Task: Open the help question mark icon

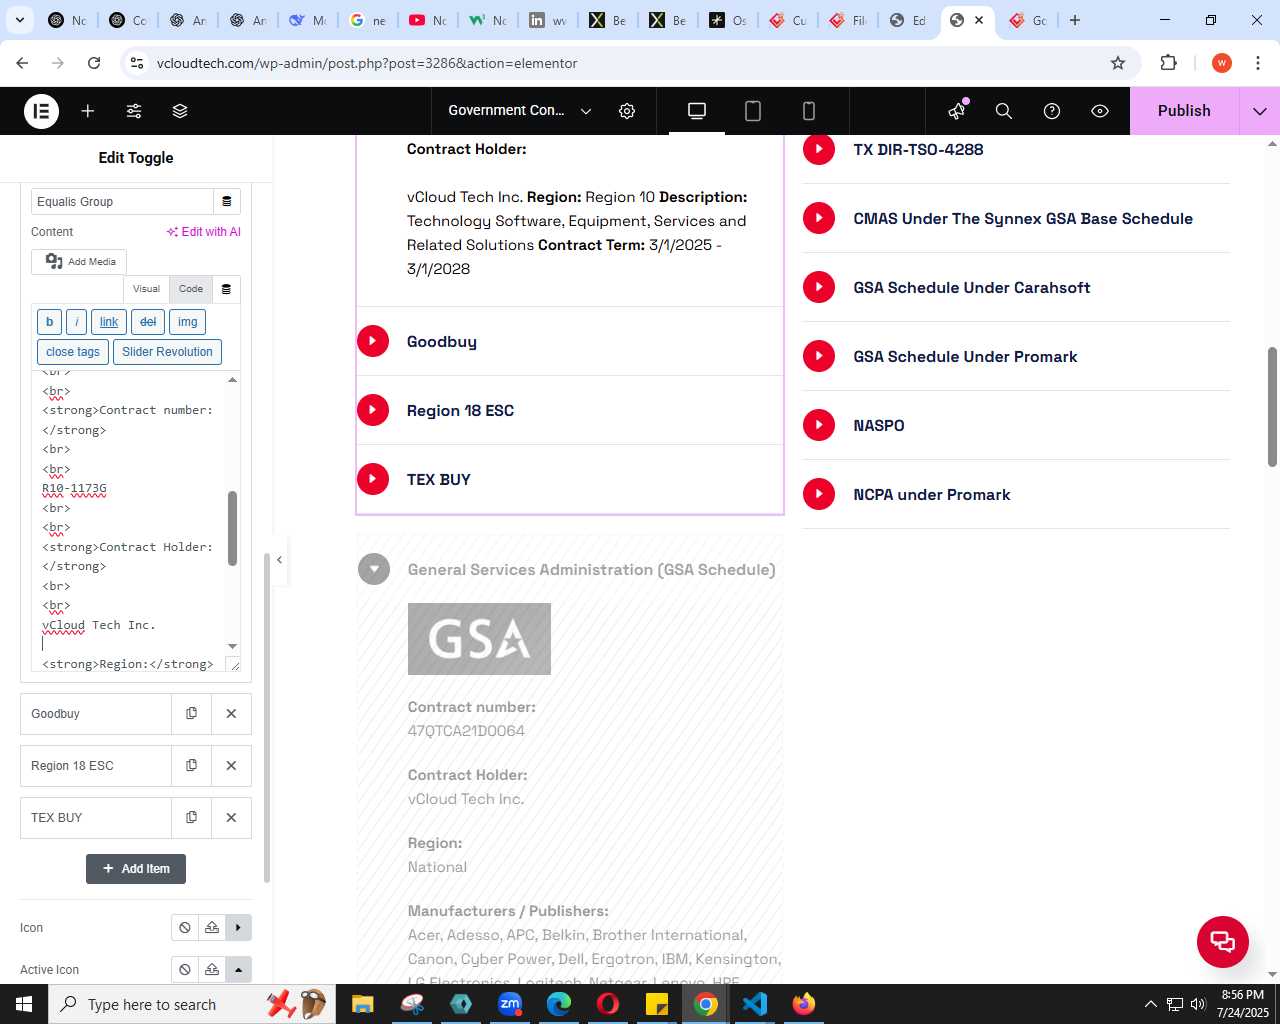Action: click(x=1052, y=111)
